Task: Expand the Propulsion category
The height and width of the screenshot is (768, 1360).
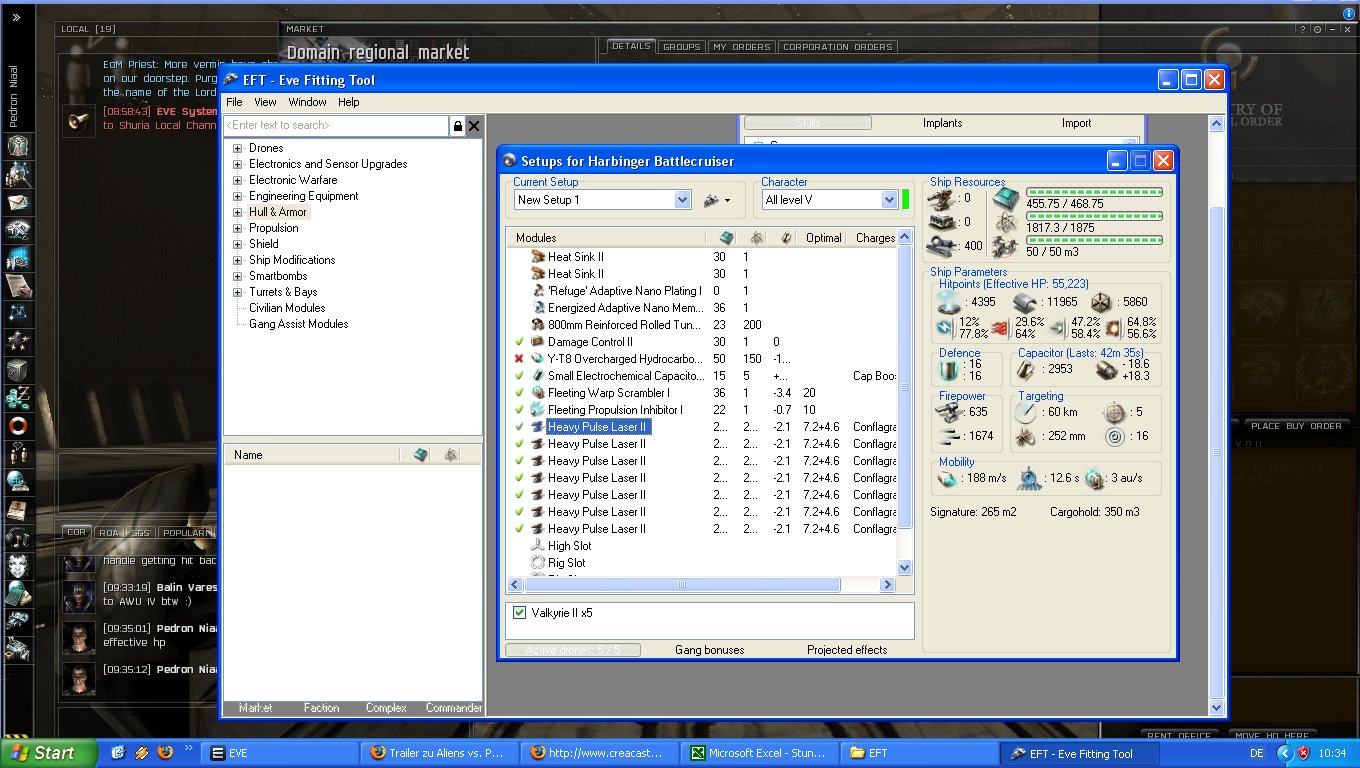Action: click(x=238, y=228)
